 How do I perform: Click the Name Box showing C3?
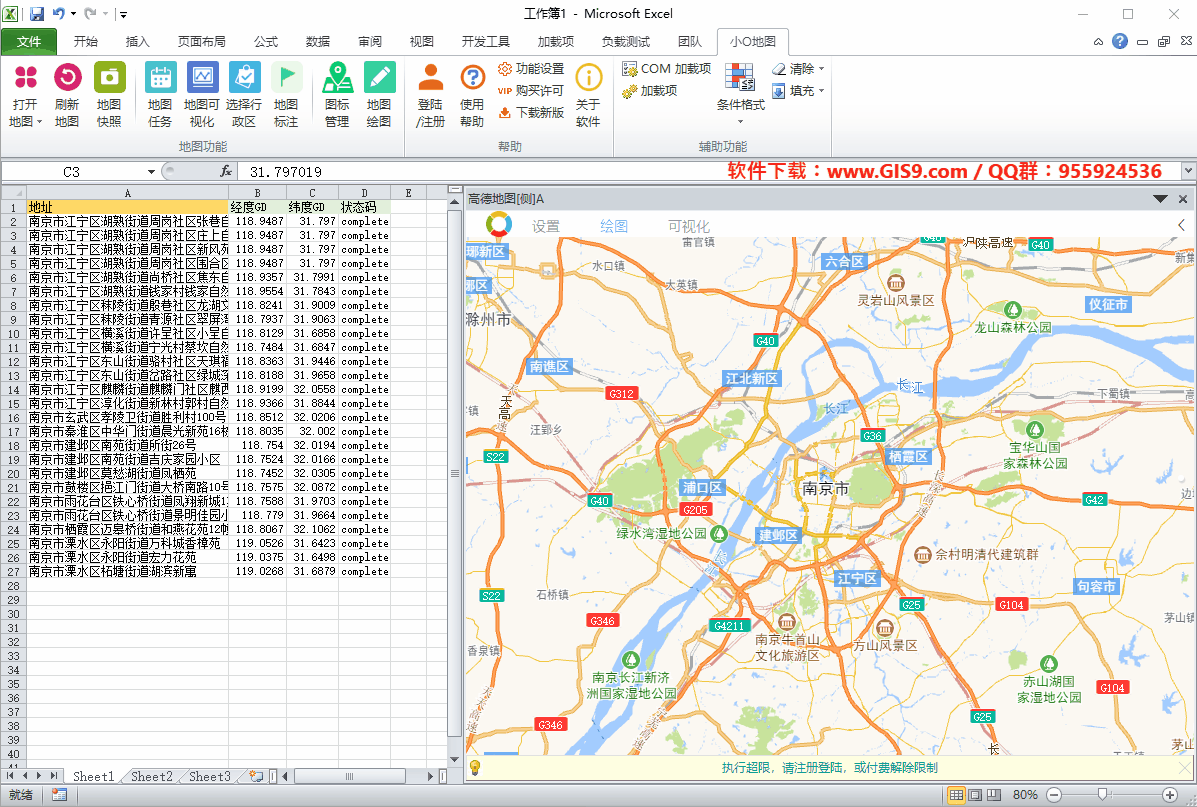click(72, 172)
